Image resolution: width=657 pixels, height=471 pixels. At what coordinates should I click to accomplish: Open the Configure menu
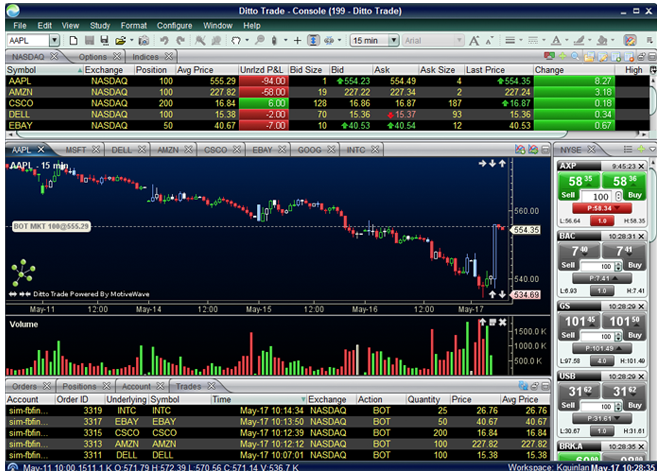tap(174, 26)
